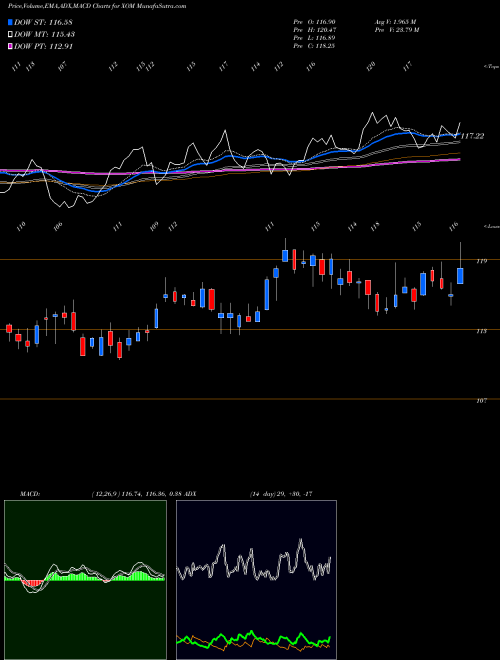The height and width of the screenshot is (660, 500).
Task: Click the ADX '(14 day) 29, +30, -17' values
Action: tap(280, 494)
